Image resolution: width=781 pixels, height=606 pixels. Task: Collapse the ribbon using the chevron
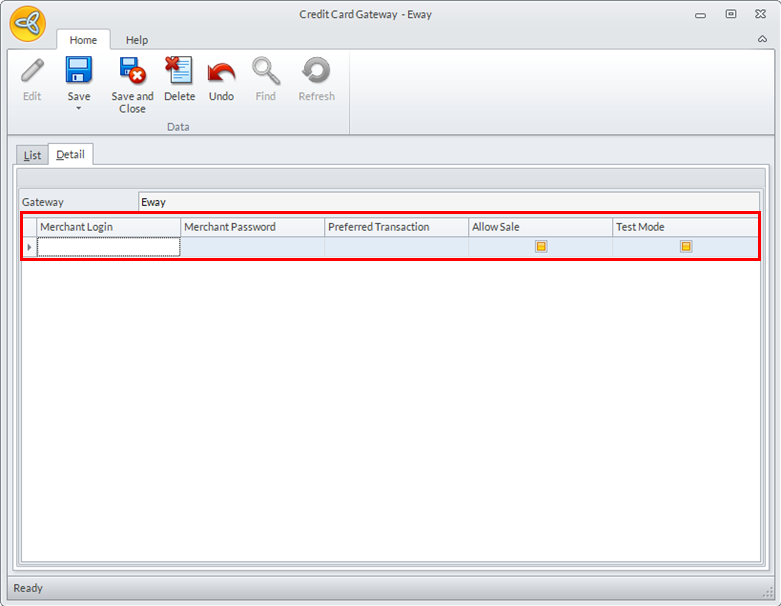click(x=763, y=39)
